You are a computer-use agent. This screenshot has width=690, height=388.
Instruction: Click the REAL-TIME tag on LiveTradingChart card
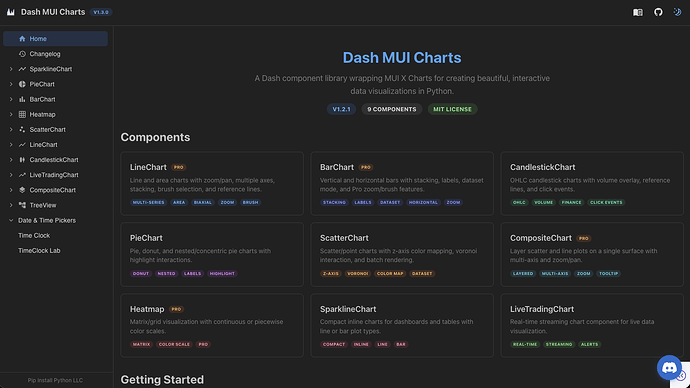[525, 344]
